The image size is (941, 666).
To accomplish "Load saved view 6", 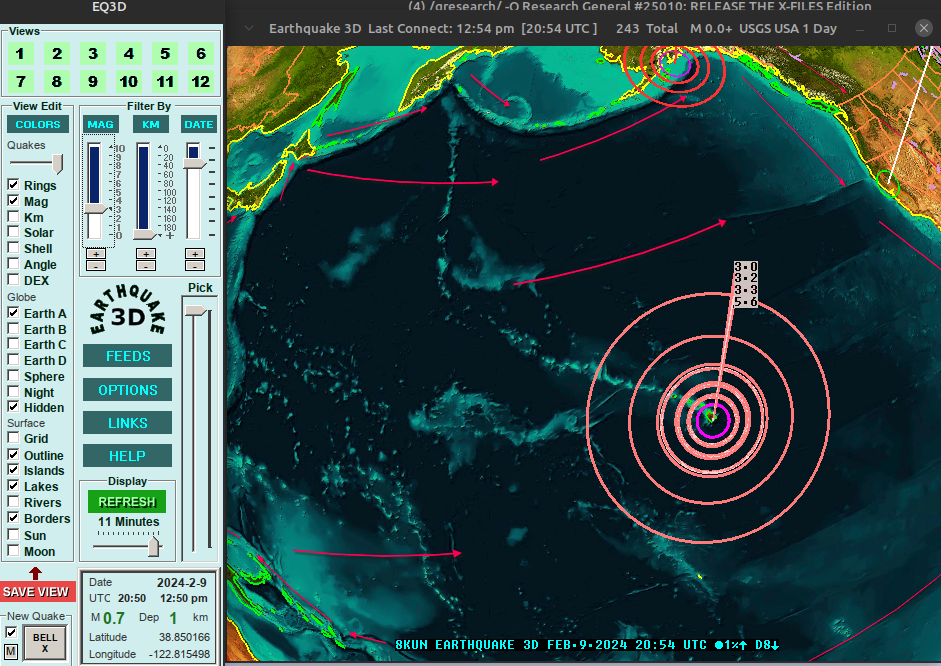I will [x=201, y=54].
